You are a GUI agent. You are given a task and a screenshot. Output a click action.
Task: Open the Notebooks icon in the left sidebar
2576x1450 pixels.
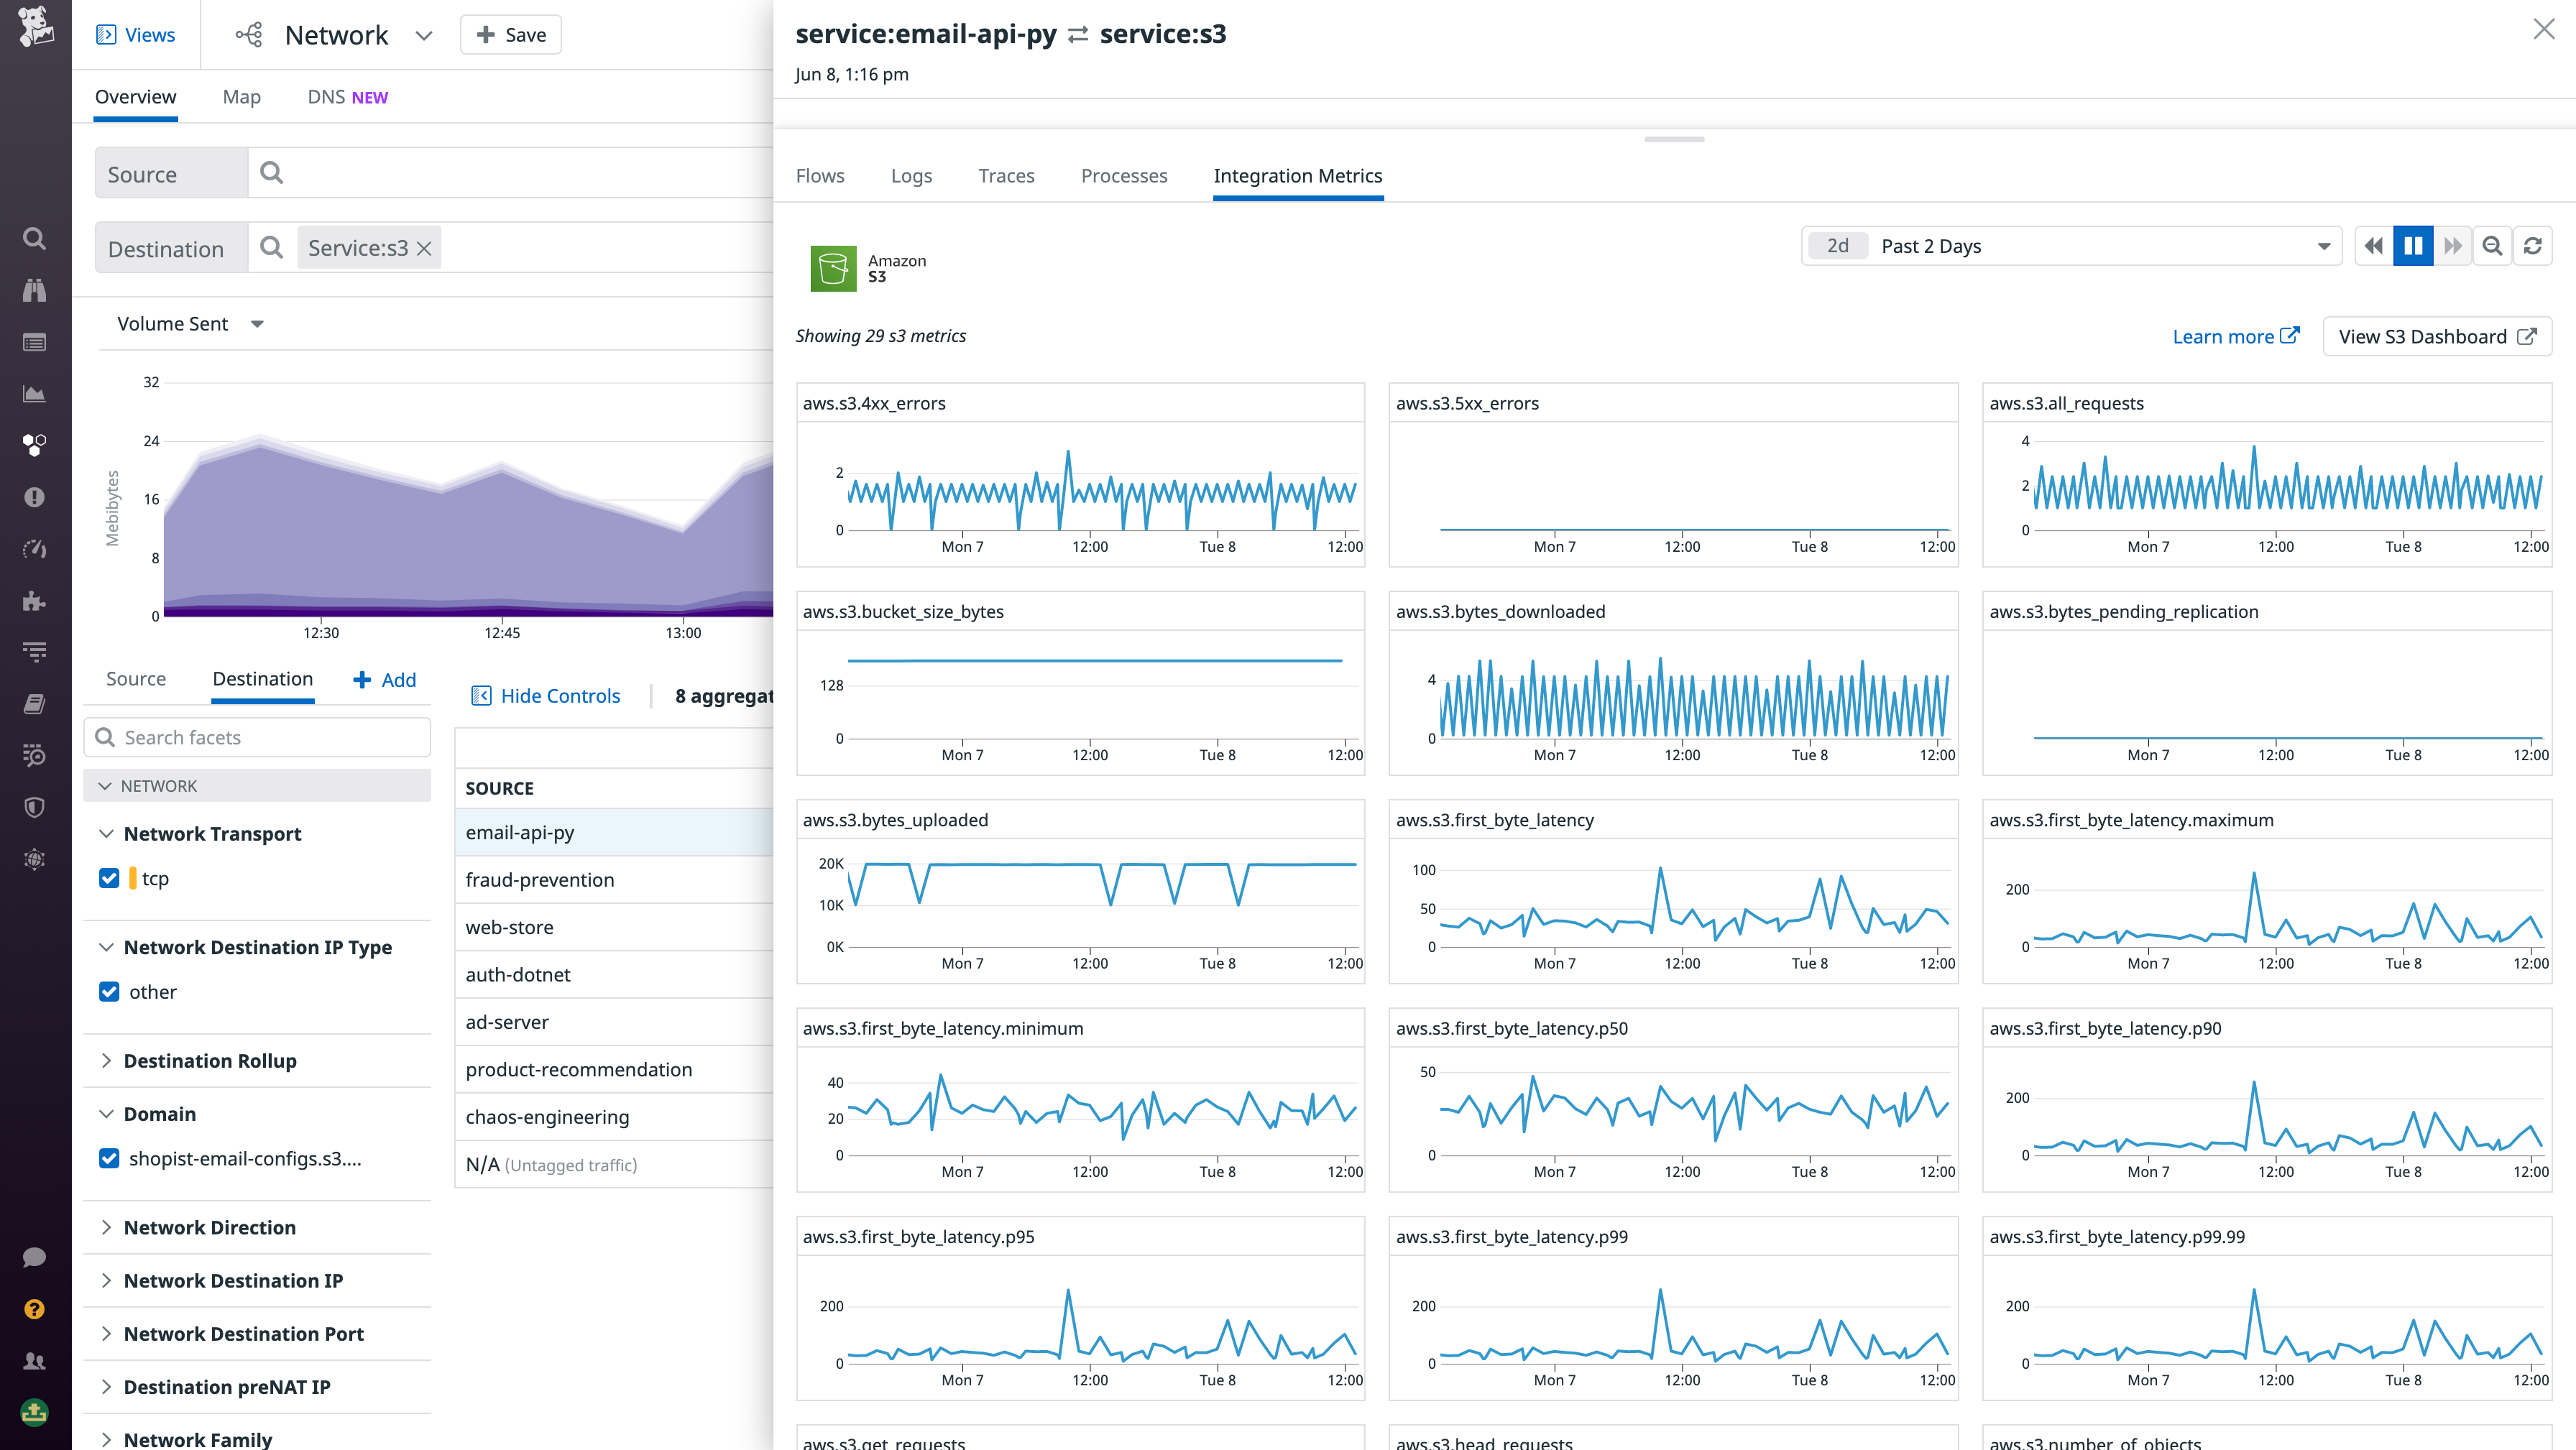(34, 703)
